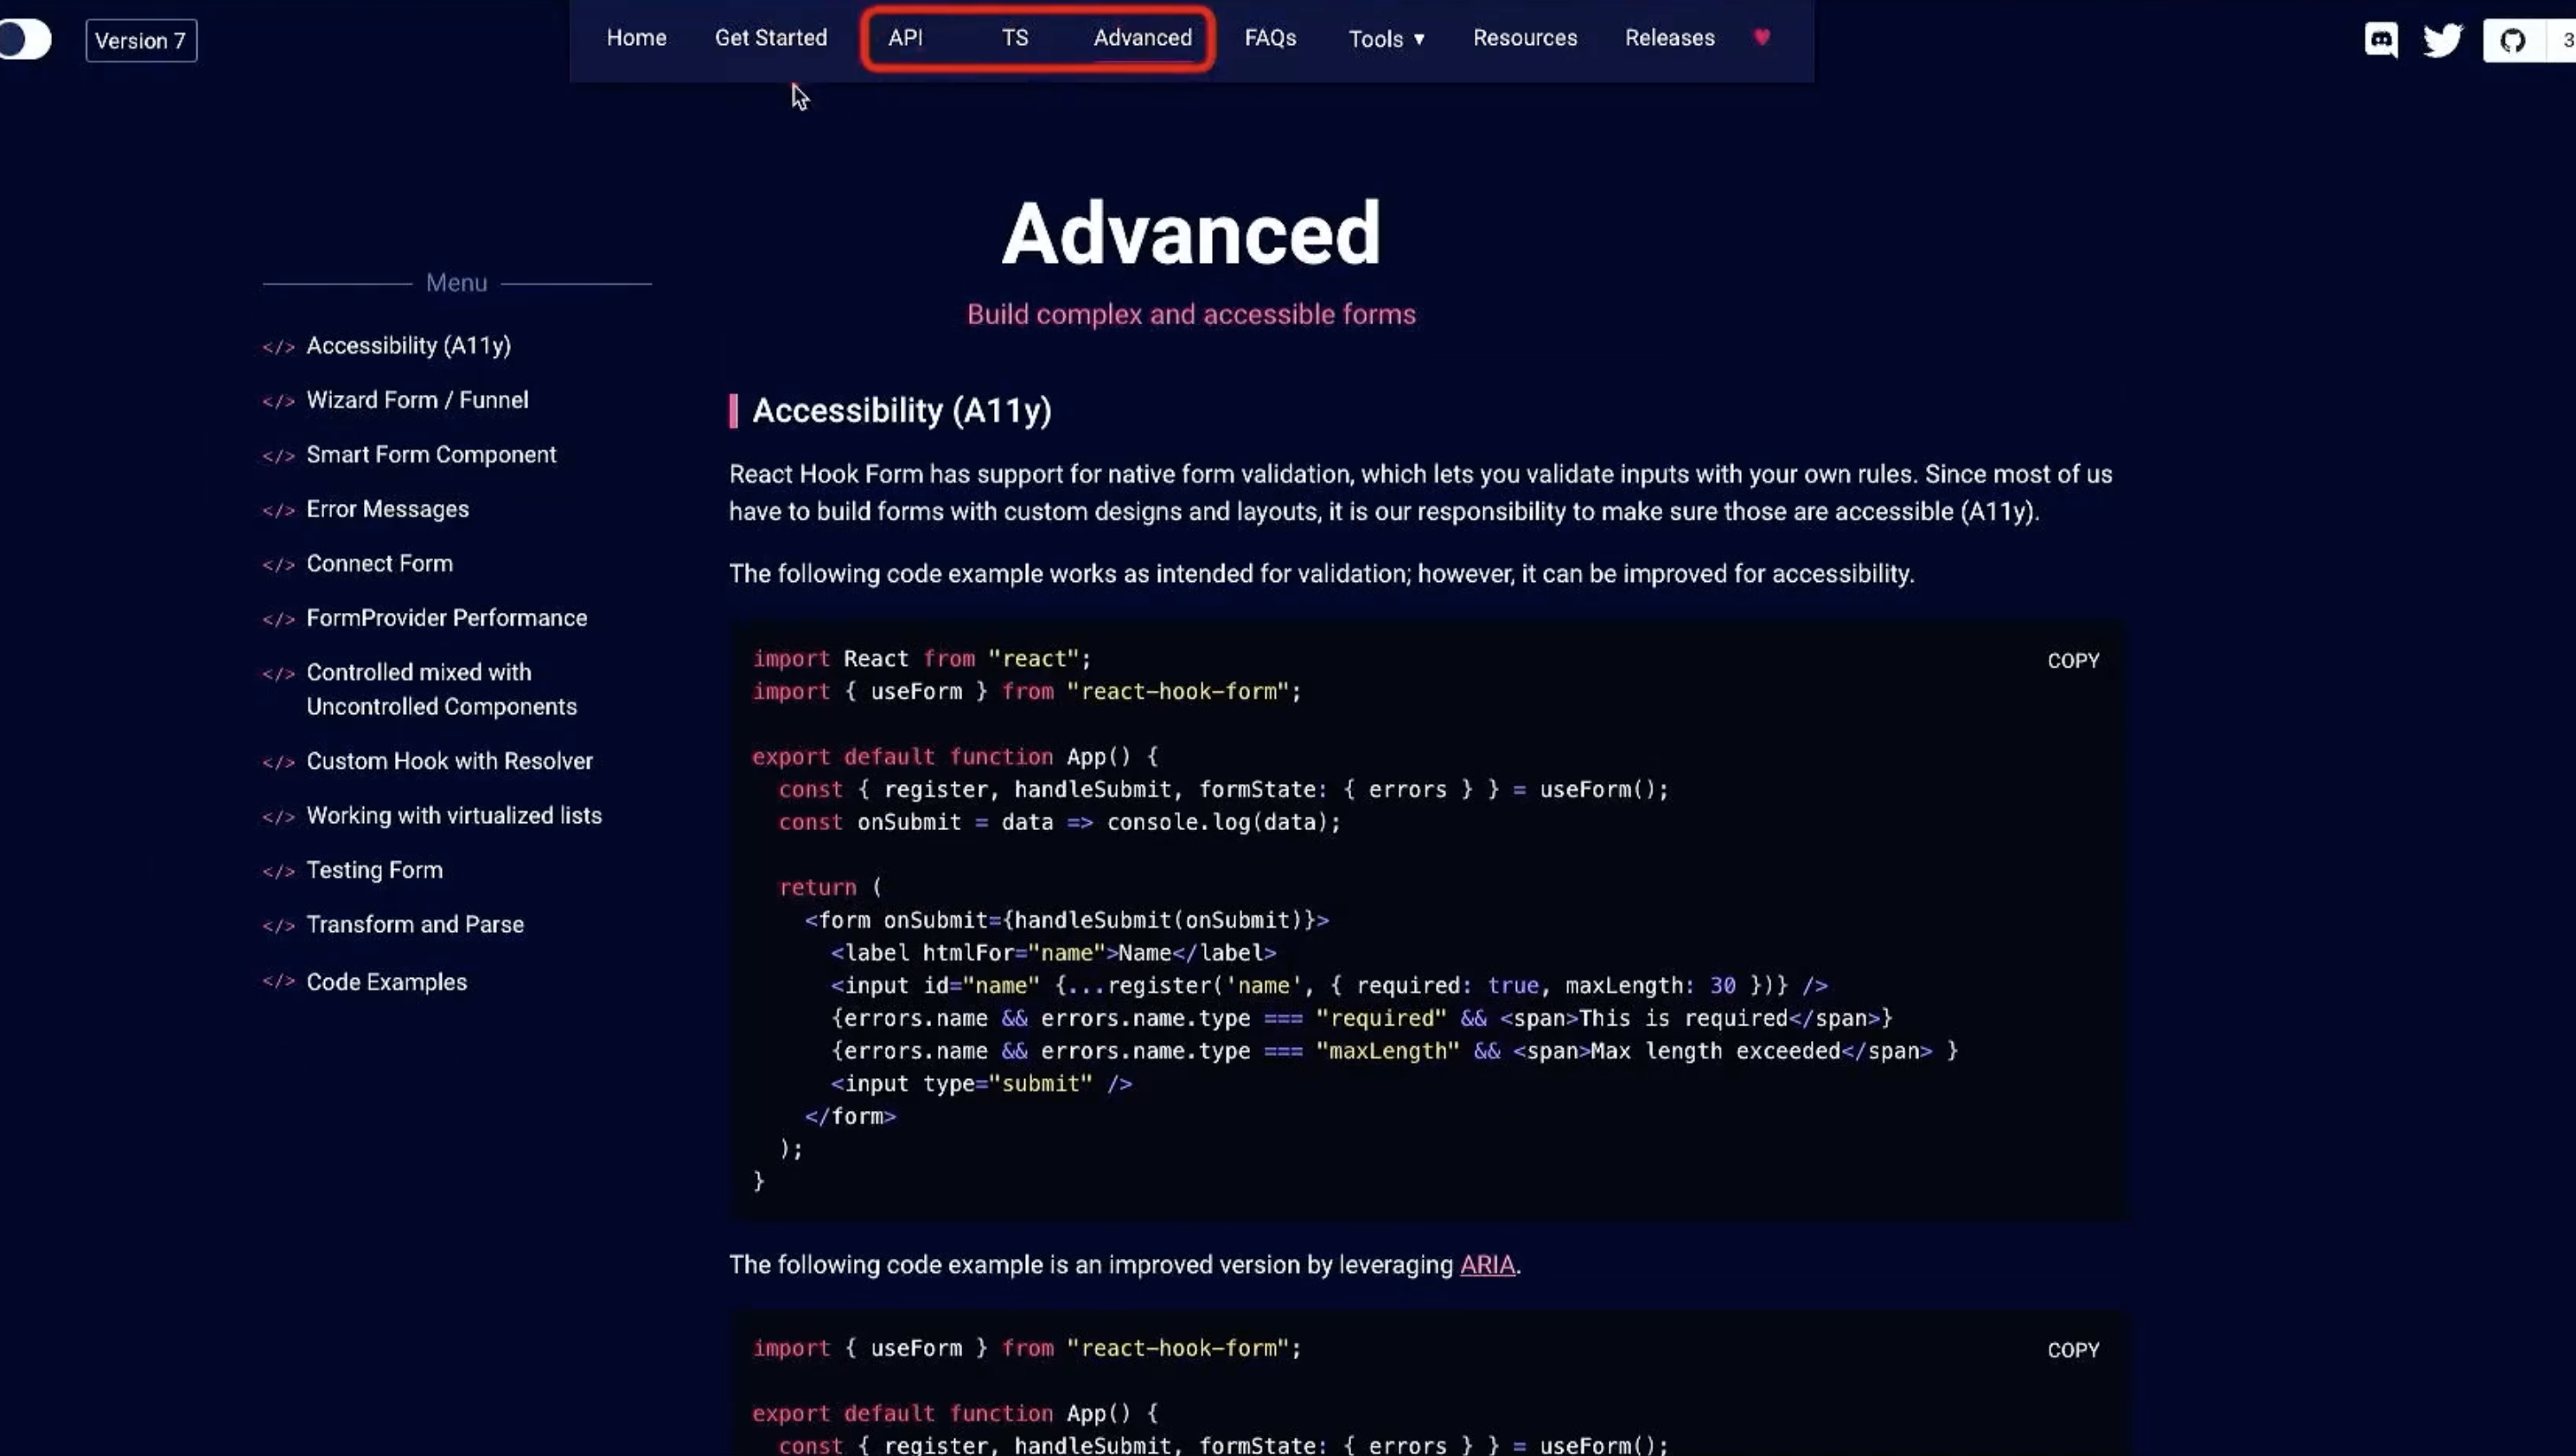Jump to Transform and Parse section
2576x1456 pixels.
tap(415, 925)
